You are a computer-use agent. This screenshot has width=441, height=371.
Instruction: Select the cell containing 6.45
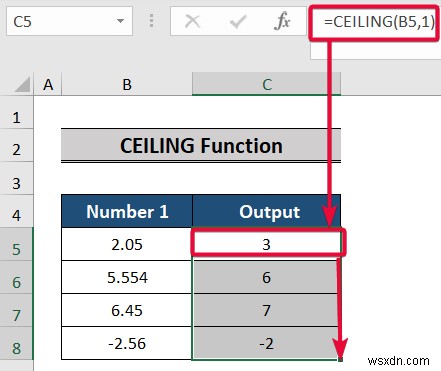click(127, 310)
